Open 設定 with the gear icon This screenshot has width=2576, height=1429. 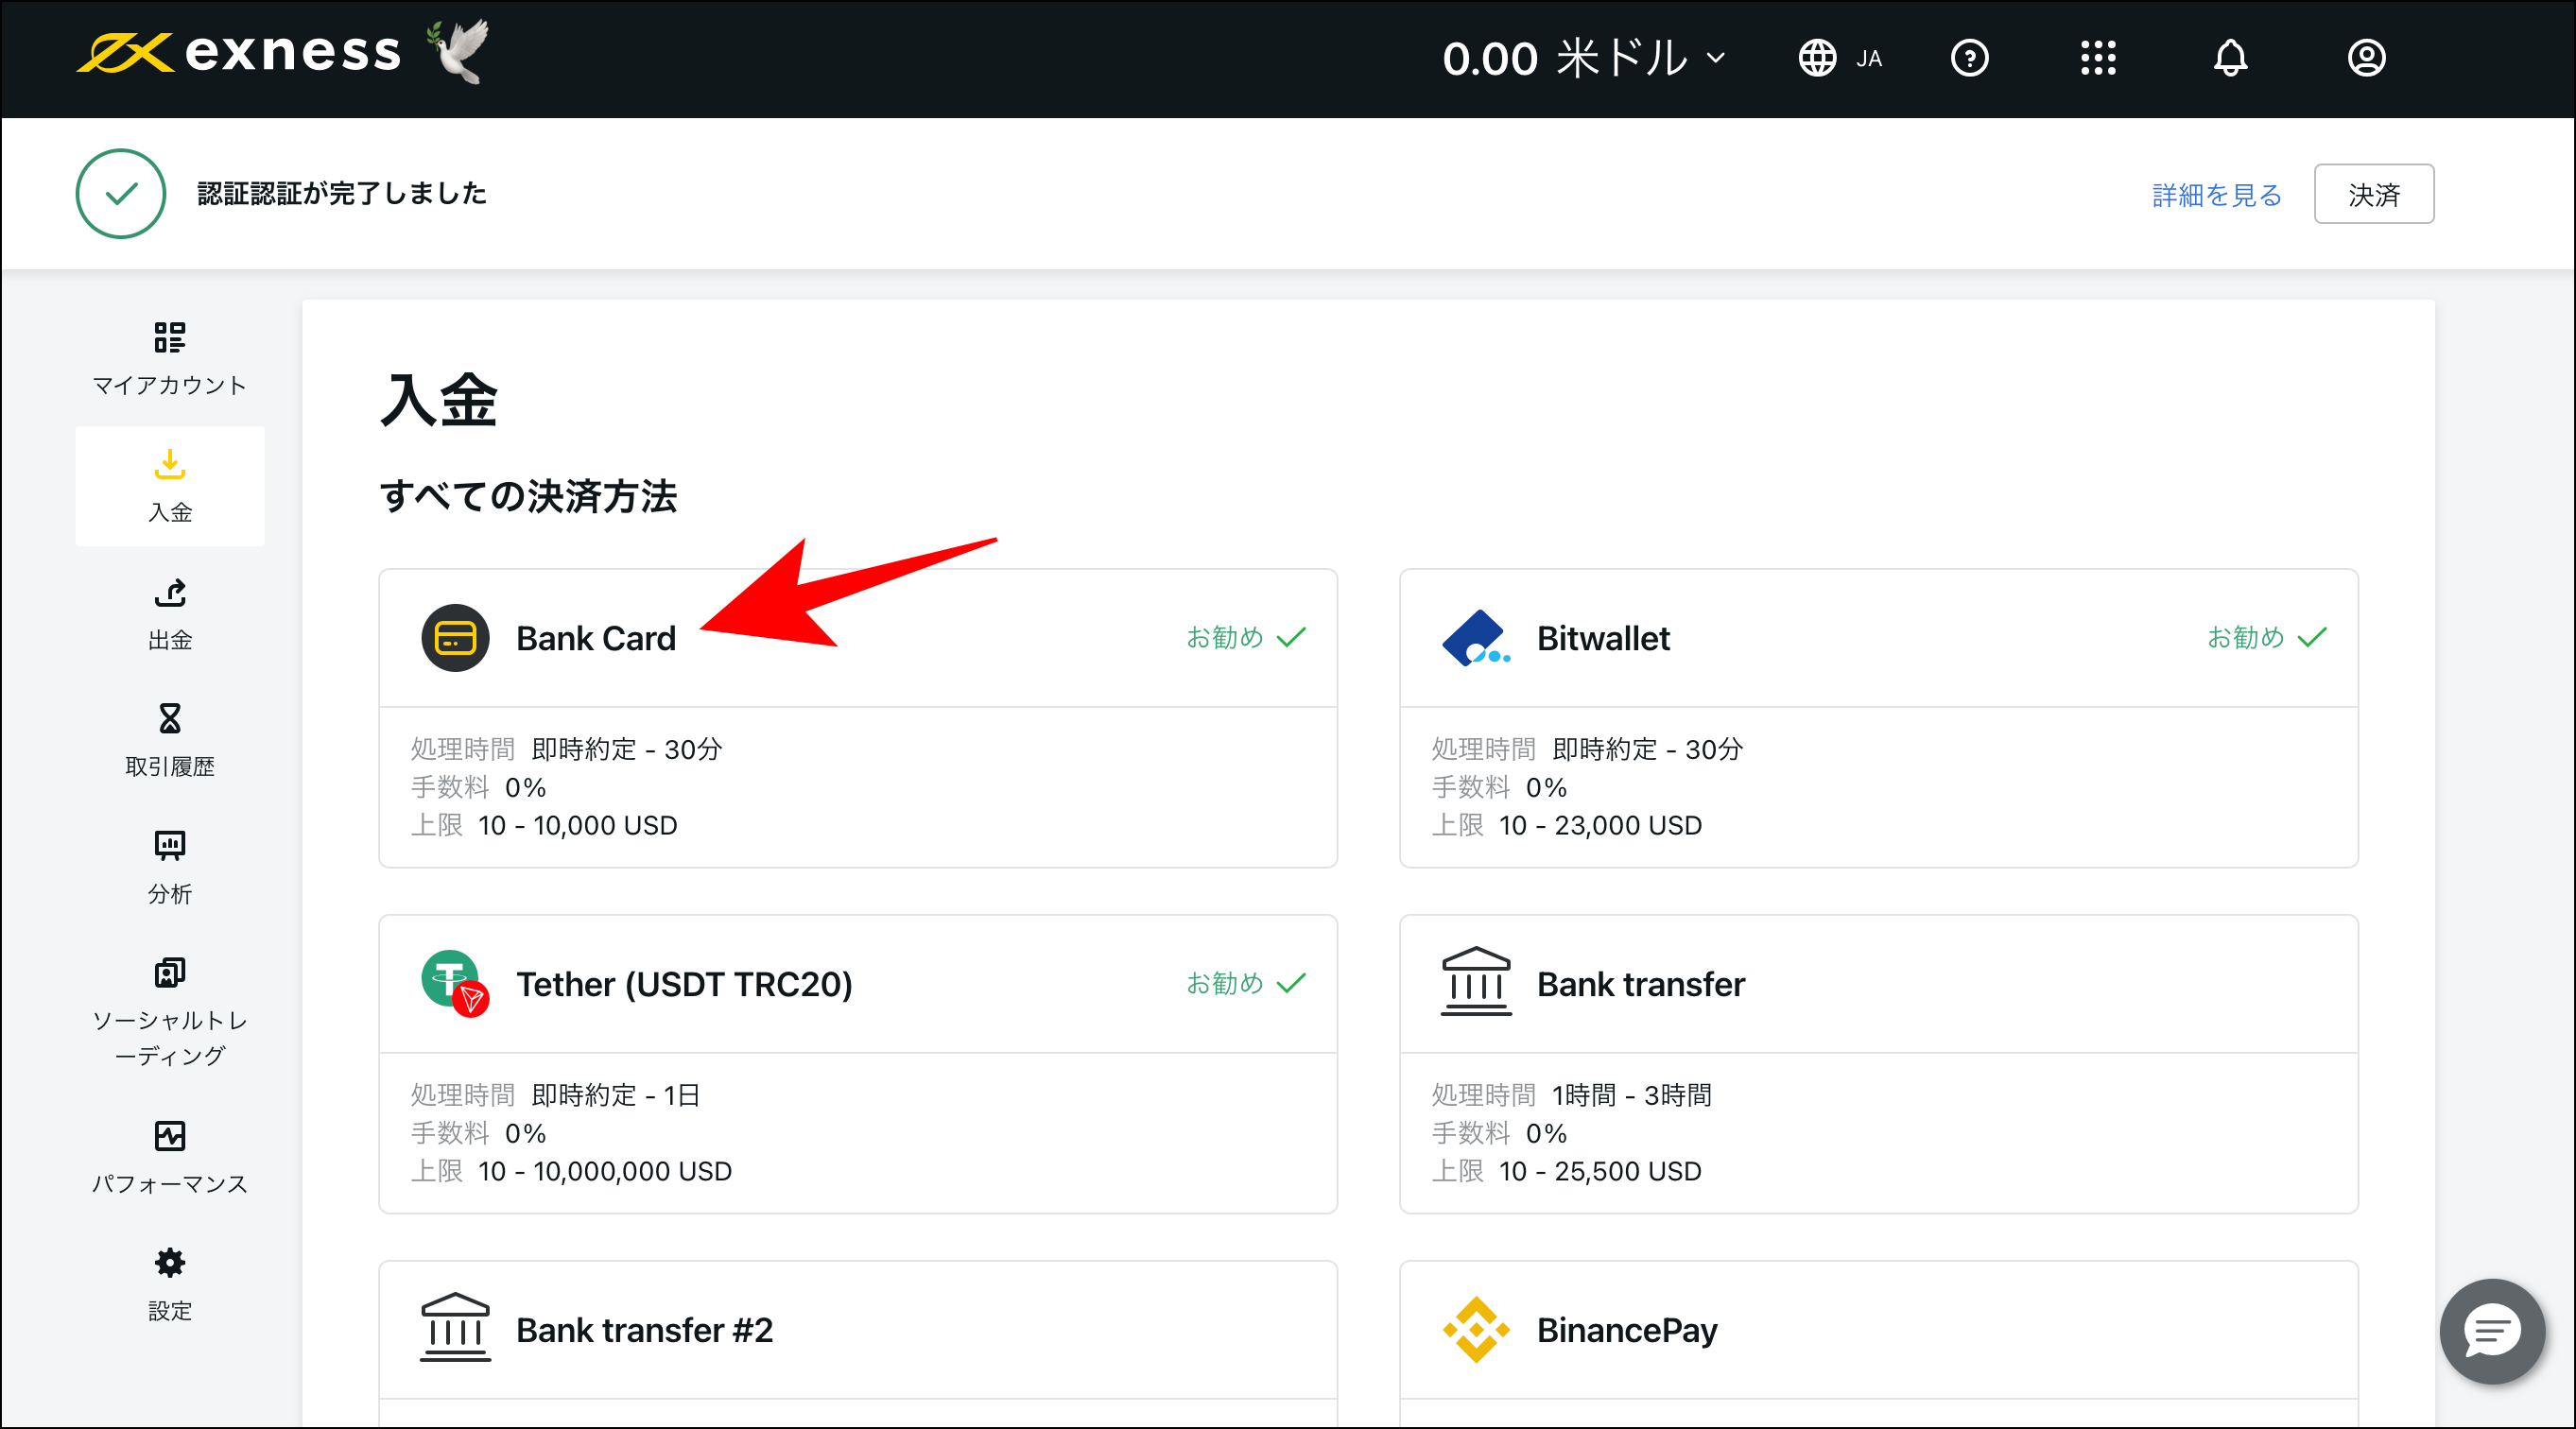(169, 1262)
